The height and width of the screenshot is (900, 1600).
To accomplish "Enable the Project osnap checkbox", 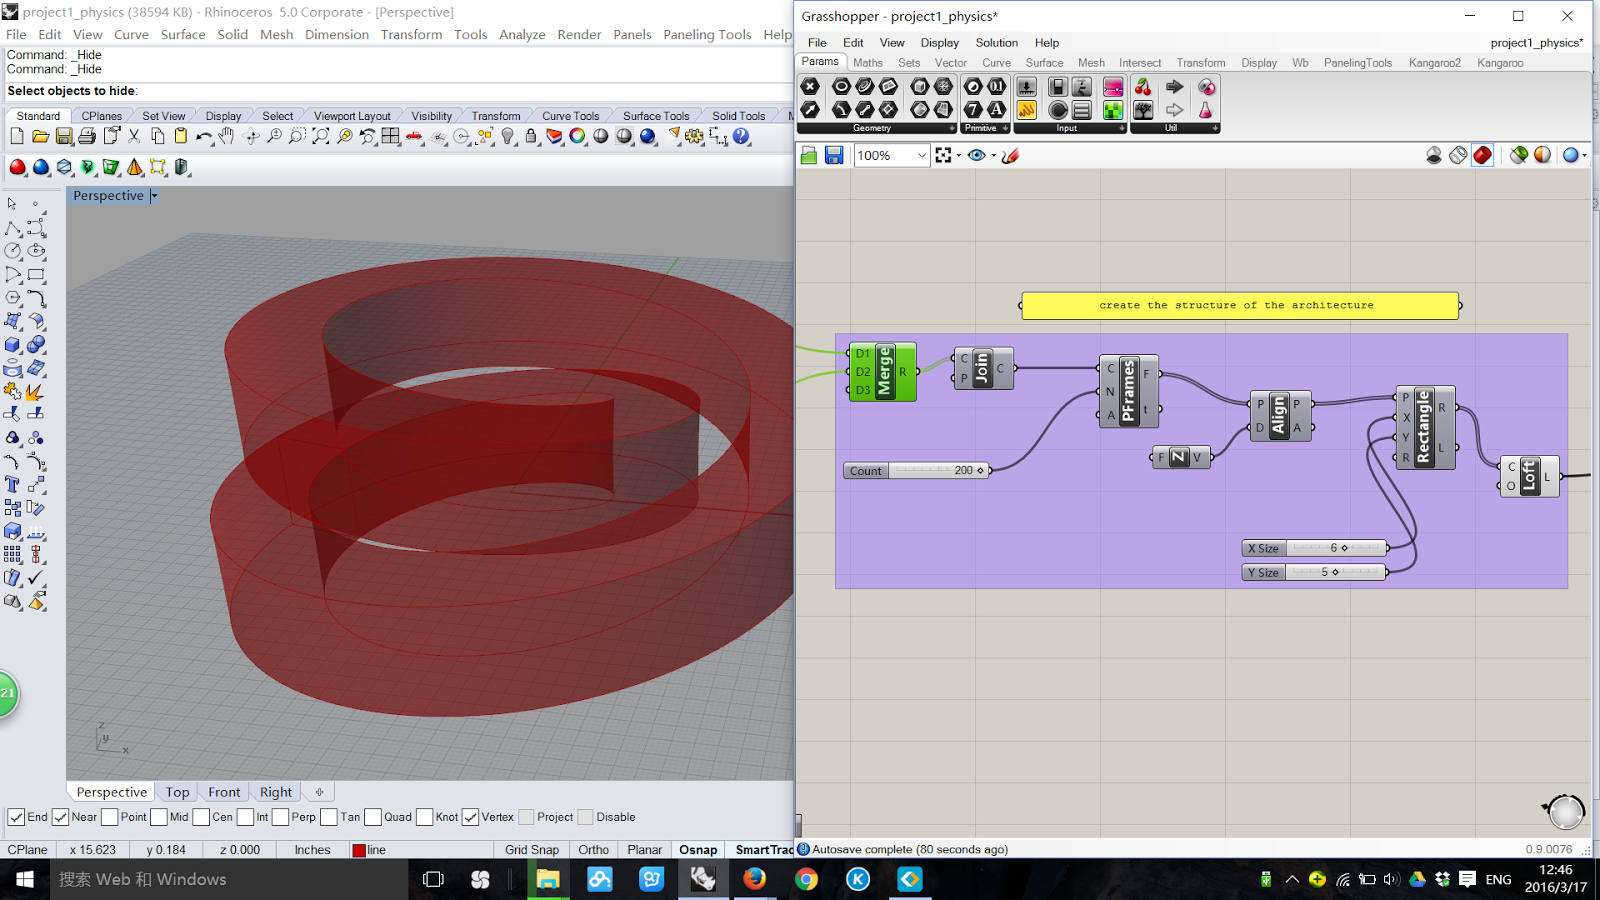I will coord(525,817).
